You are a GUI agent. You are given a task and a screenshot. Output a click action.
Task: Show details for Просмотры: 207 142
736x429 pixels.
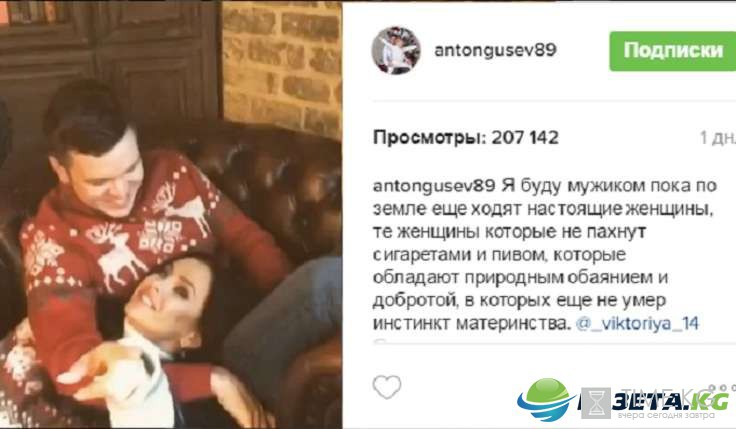(466, 138)
